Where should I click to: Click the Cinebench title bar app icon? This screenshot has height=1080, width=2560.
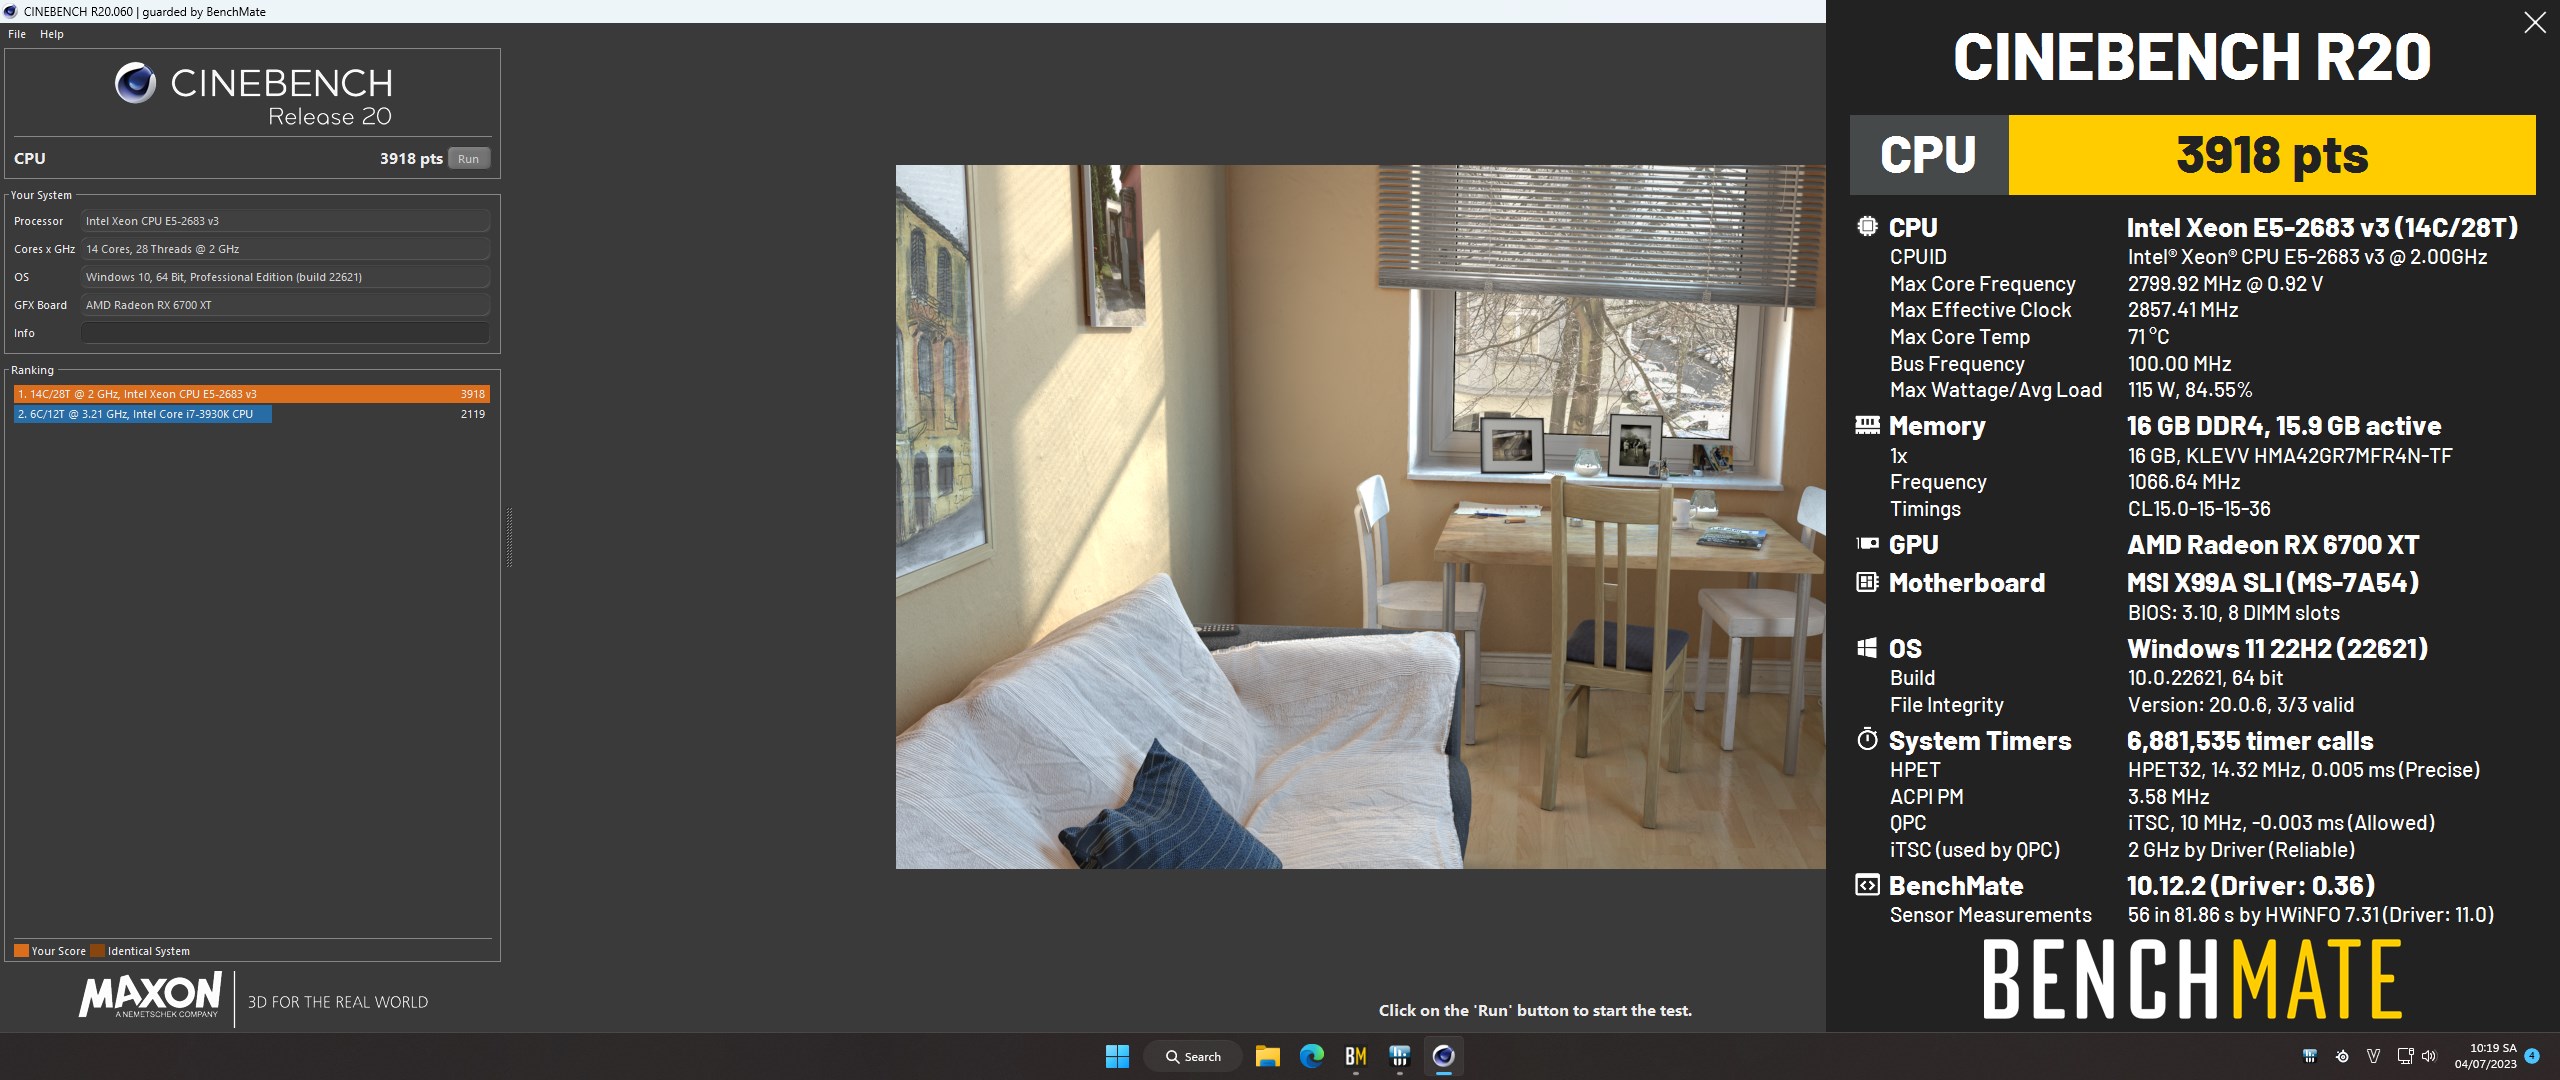point(10,11)
